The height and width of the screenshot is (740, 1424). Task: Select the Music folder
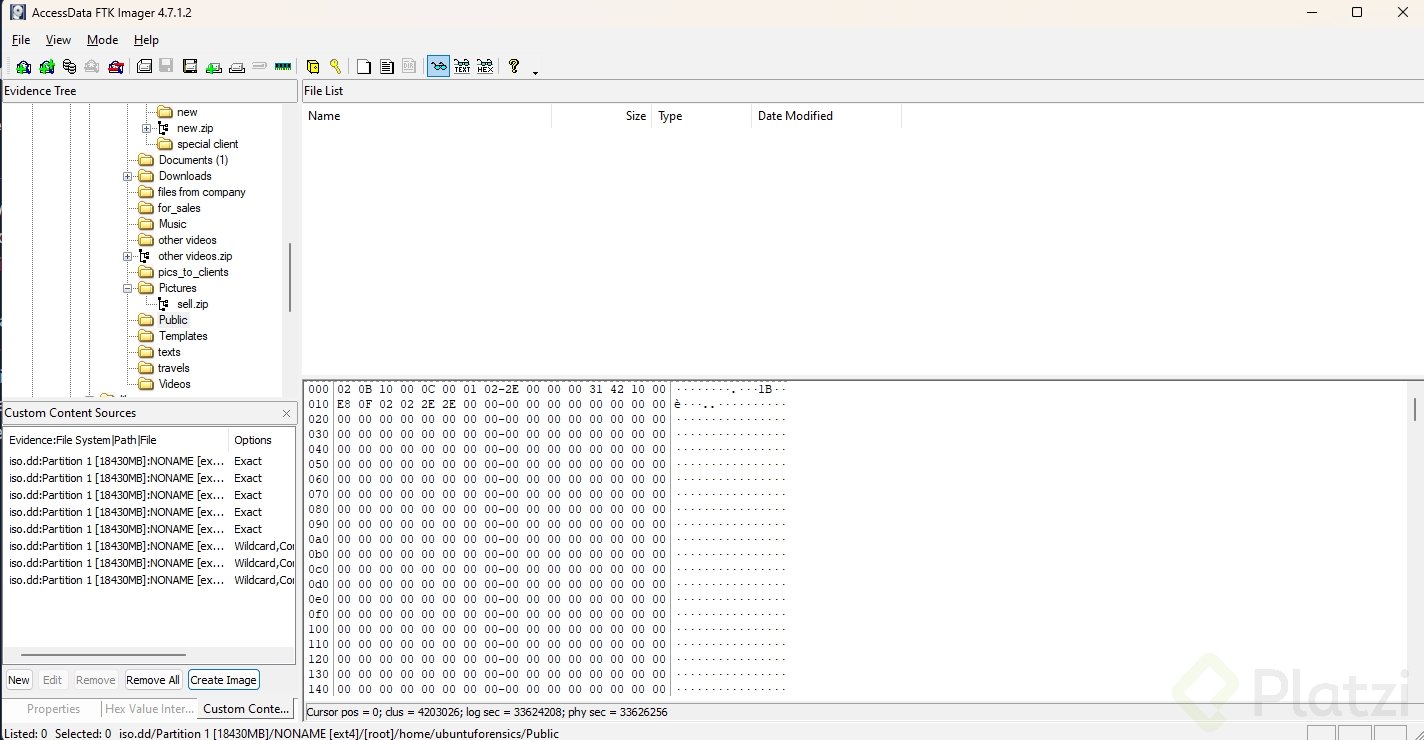[172, 224]
